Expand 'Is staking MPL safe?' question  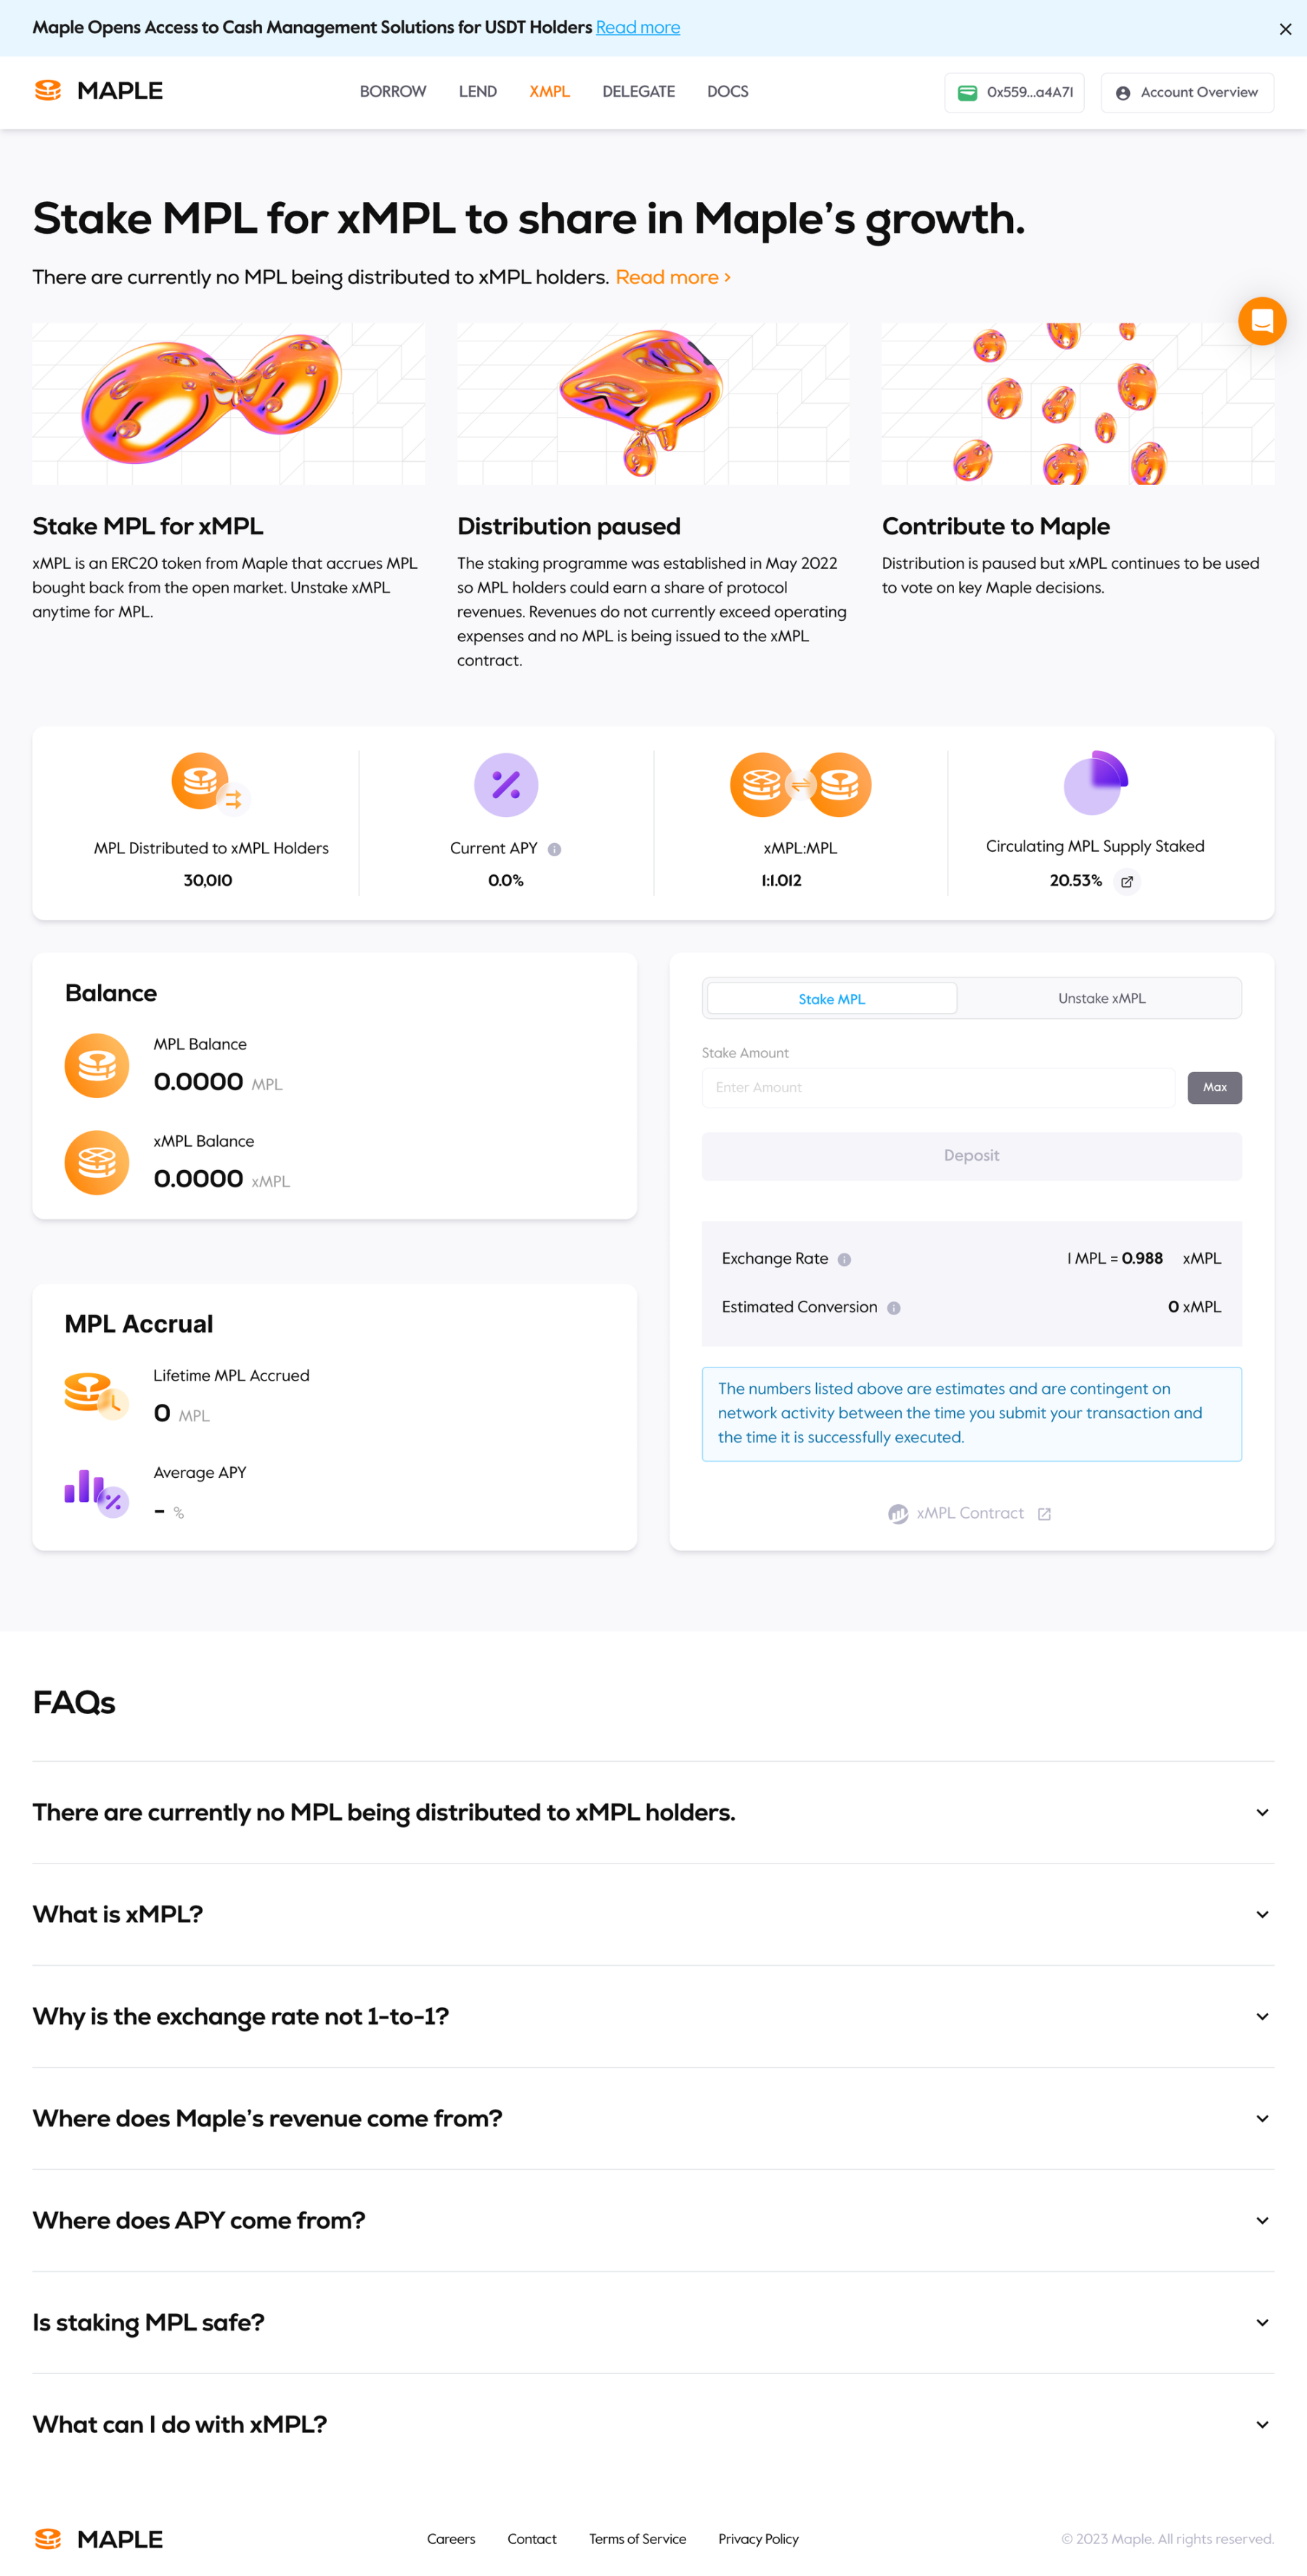652,2322
